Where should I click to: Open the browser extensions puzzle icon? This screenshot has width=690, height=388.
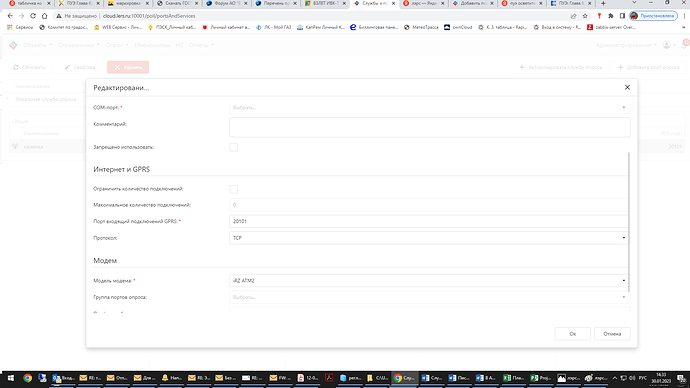[x=611, y=16]
